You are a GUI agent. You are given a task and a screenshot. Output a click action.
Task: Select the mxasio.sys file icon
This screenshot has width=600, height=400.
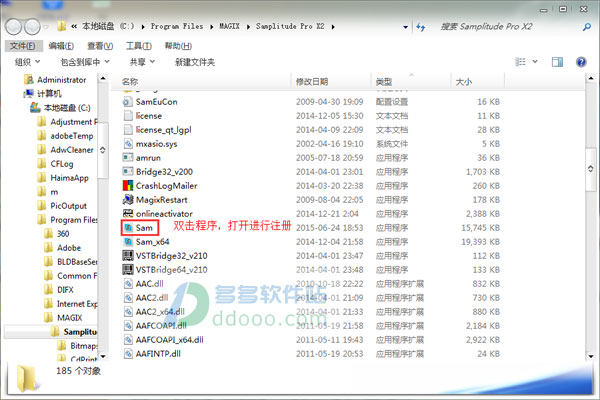[x=128, y=144]
